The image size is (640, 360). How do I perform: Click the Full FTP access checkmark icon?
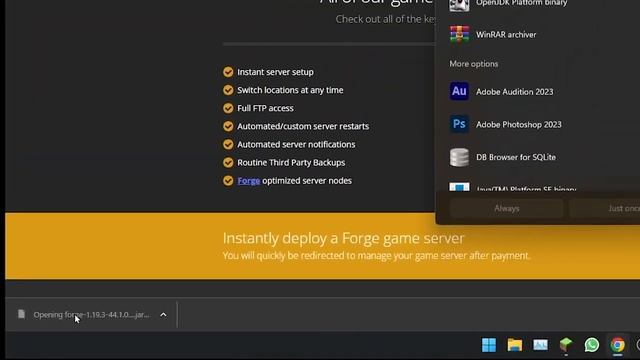(228, 108)
